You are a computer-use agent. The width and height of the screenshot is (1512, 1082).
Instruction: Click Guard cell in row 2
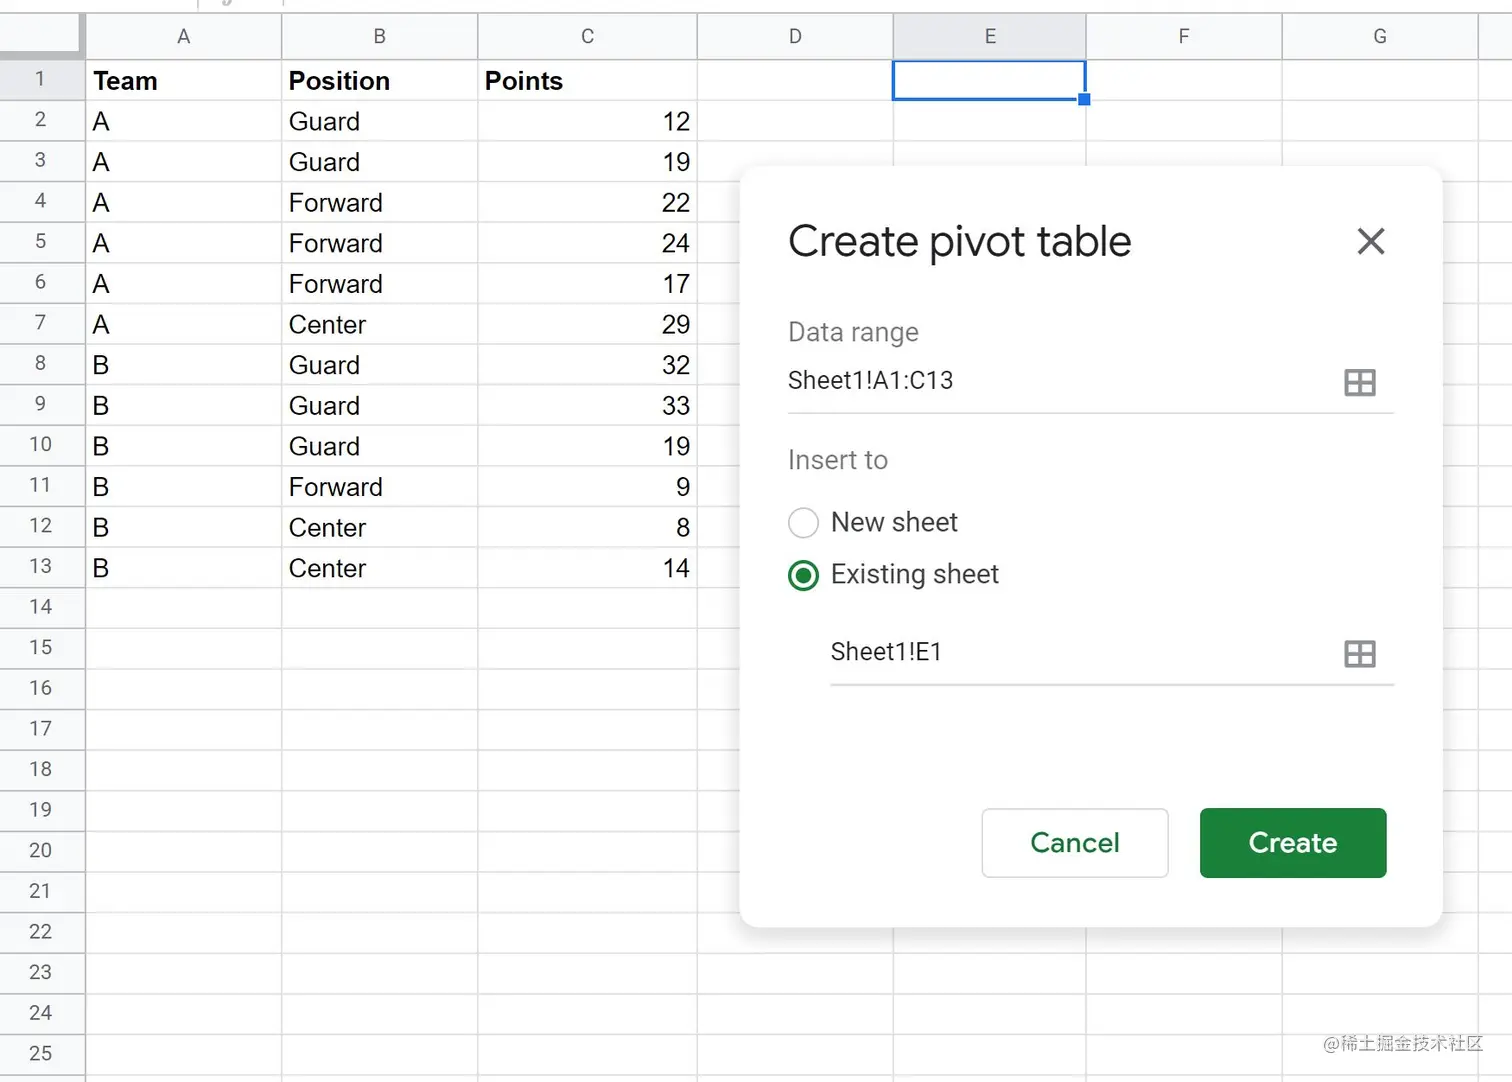[x=379, y=121]
